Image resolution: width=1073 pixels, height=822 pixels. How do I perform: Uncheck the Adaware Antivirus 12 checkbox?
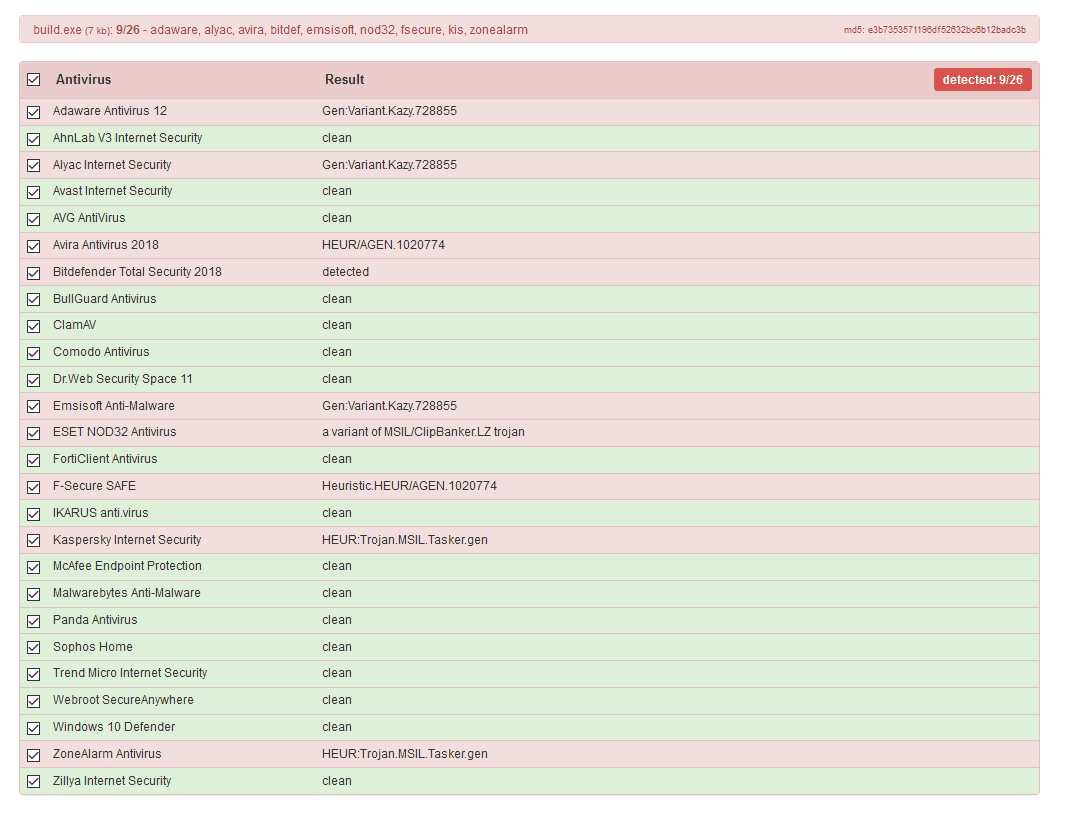pos(34,112)
